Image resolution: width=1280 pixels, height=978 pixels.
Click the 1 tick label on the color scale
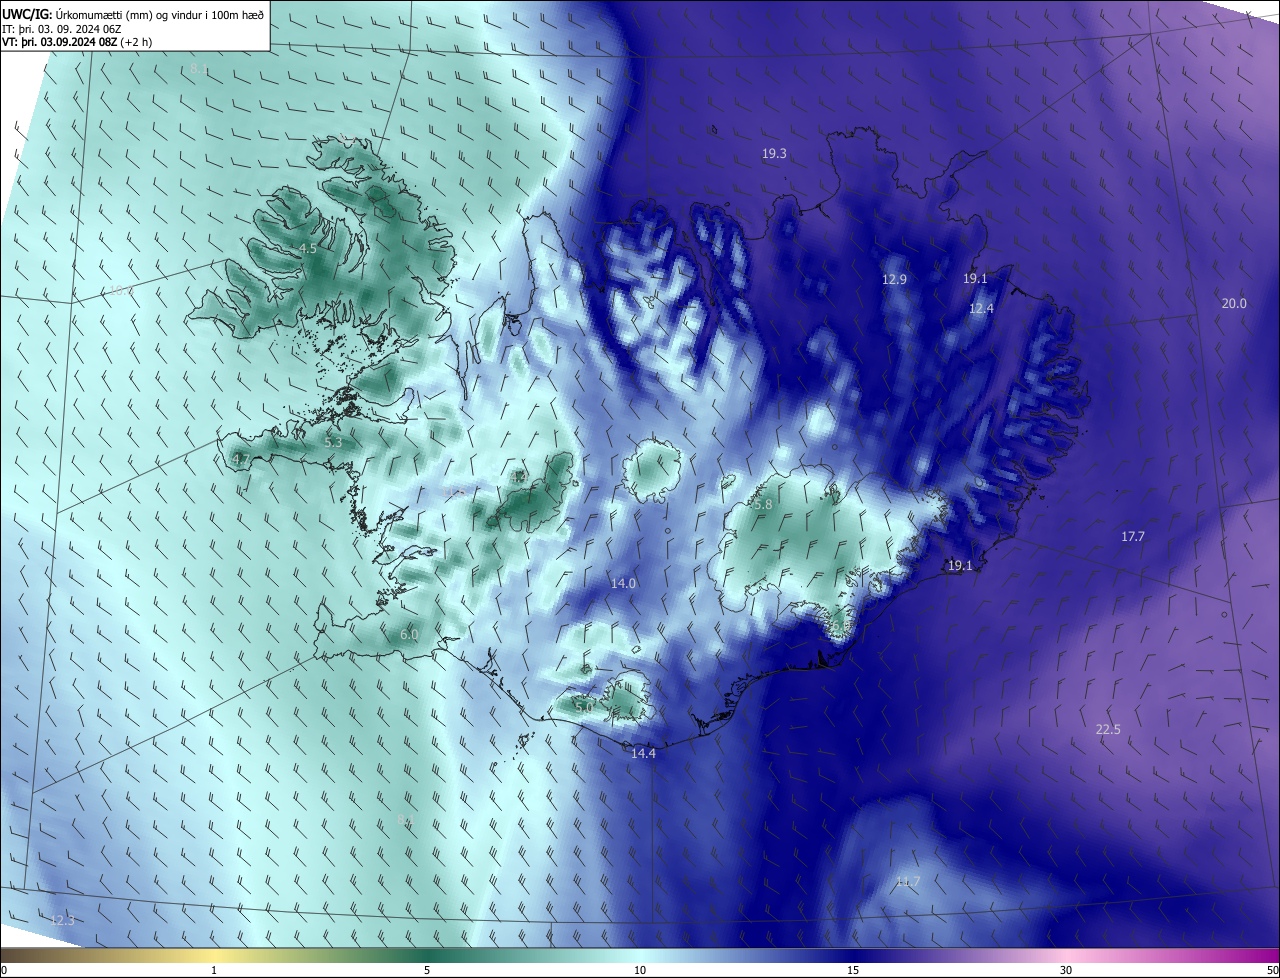click(x=214, y=970)
